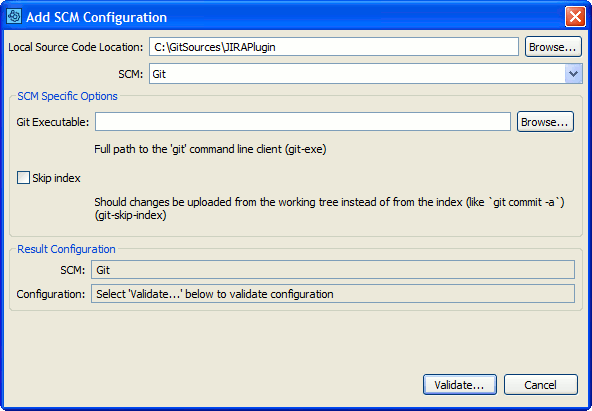Cancel the SCM configuration dialog

coord(541,385)
